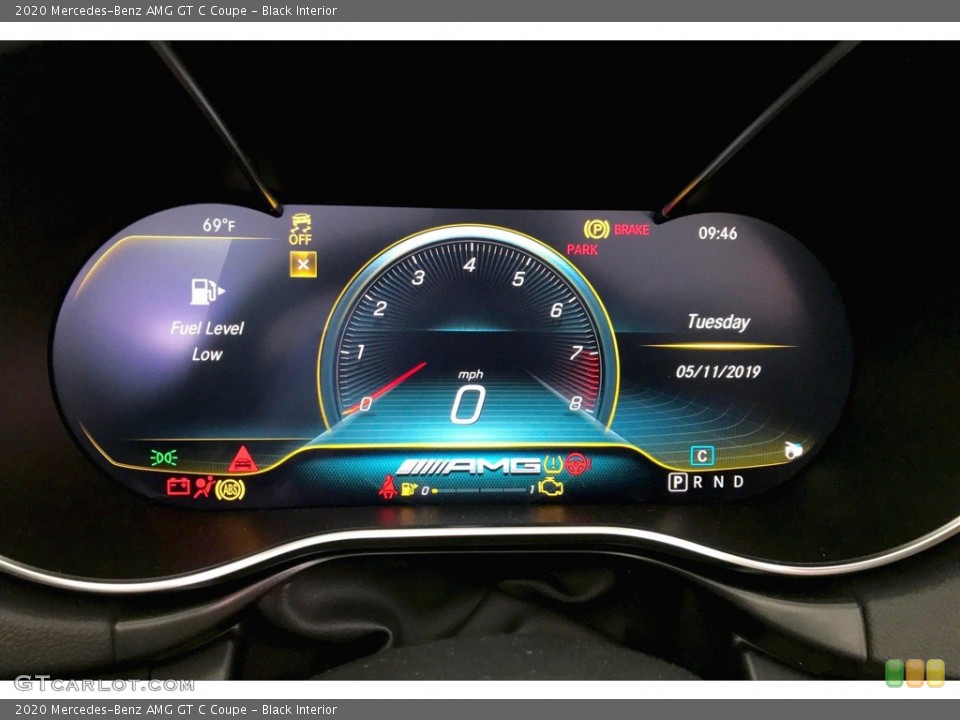Viewport: 960px width, 720px height.
Task: Tap the red steering wheel warning icon
Action: click(577, 464)
